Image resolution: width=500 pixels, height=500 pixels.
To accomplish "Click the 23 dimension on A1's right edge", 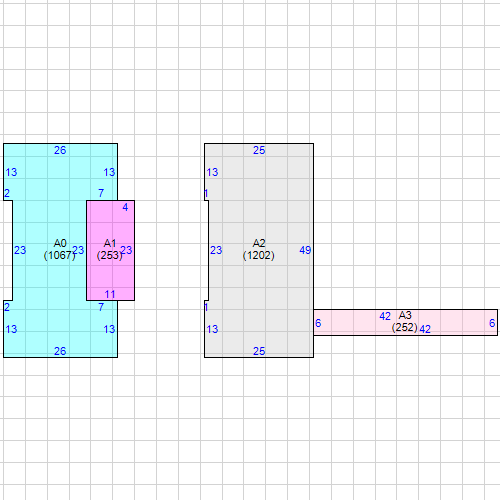I will coord(126,250).
